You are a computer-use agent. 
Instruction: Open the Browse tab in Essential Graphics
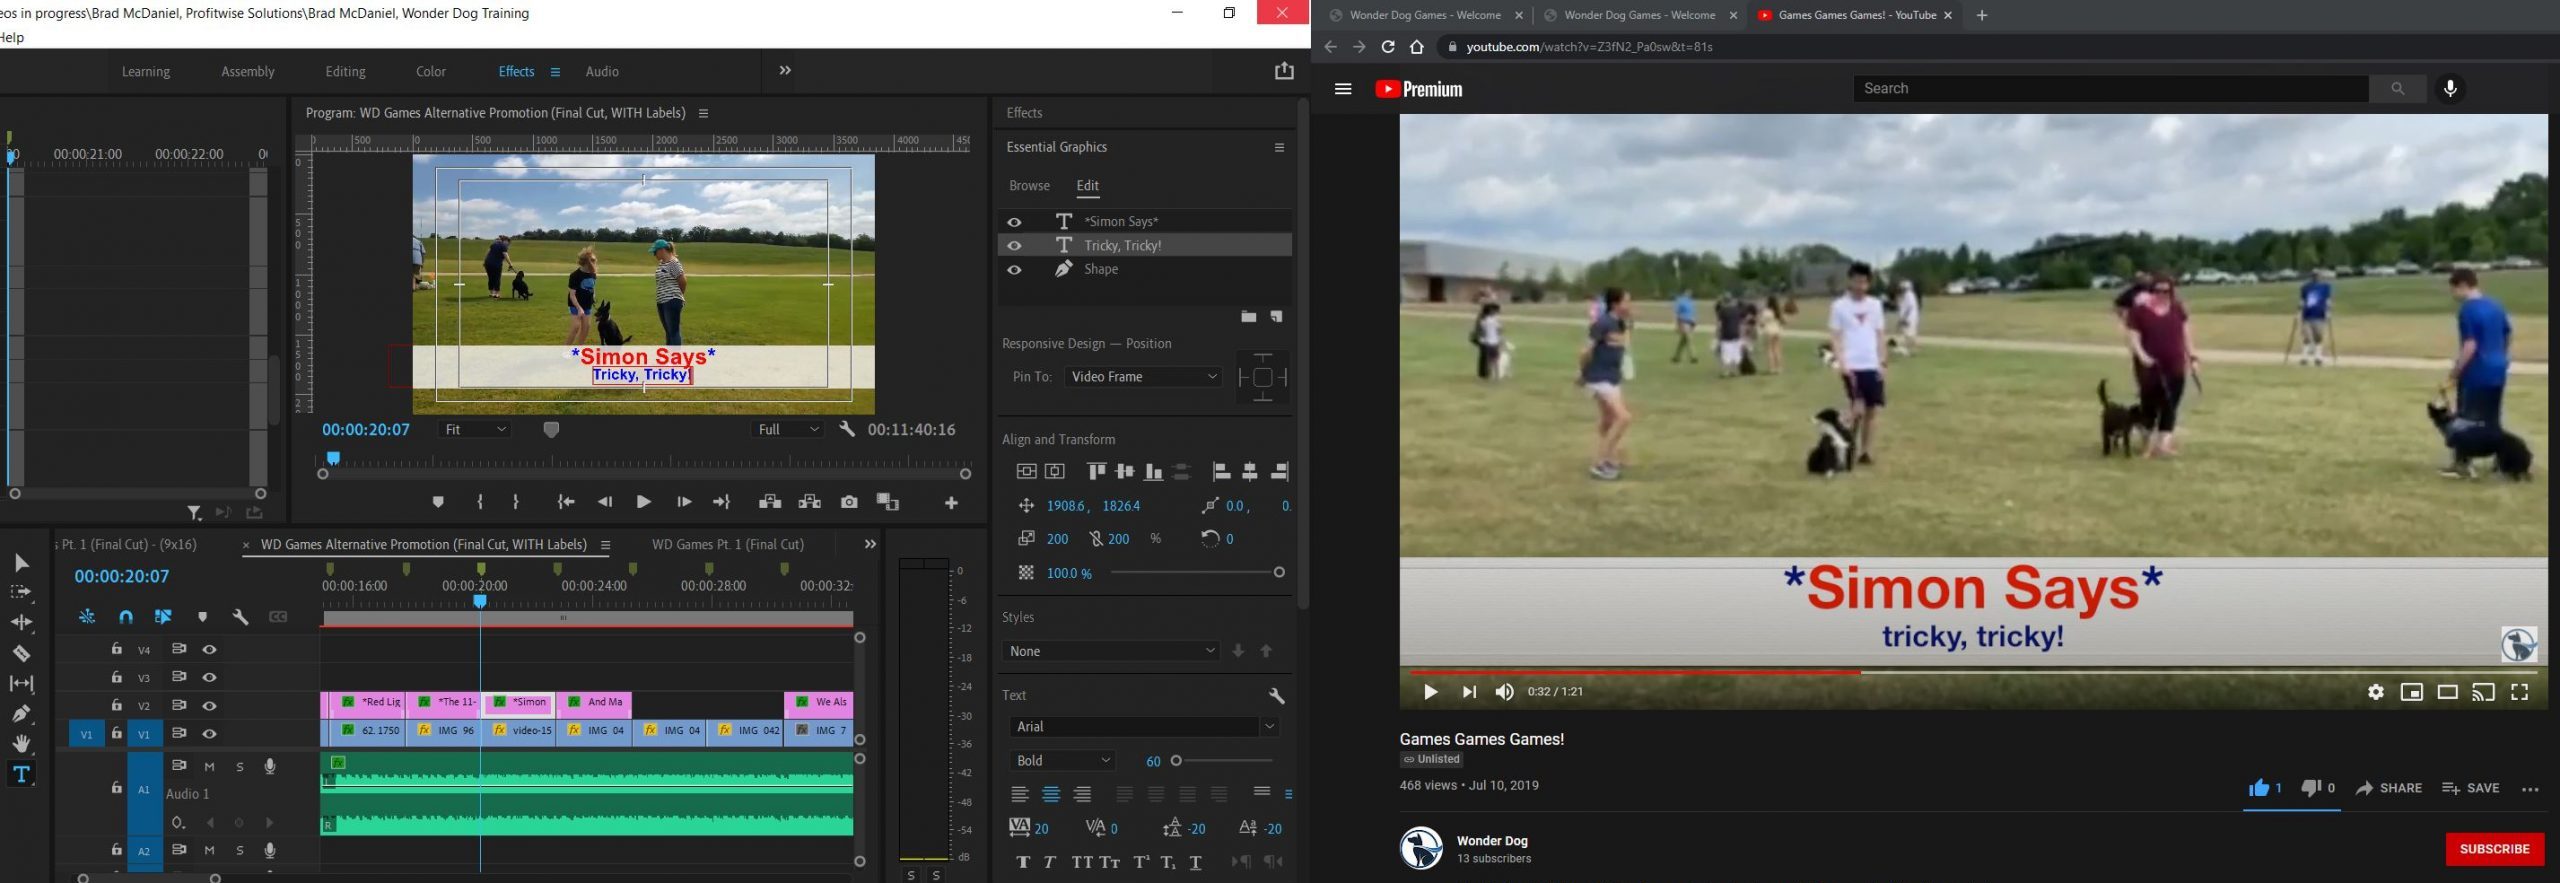point(1029,186)
